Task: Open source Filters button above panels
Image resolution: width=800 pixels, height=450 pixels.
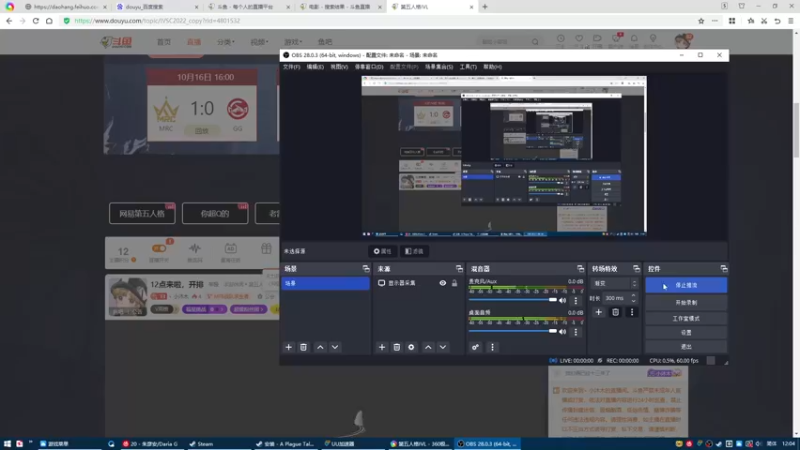Action: click(414, 251)
